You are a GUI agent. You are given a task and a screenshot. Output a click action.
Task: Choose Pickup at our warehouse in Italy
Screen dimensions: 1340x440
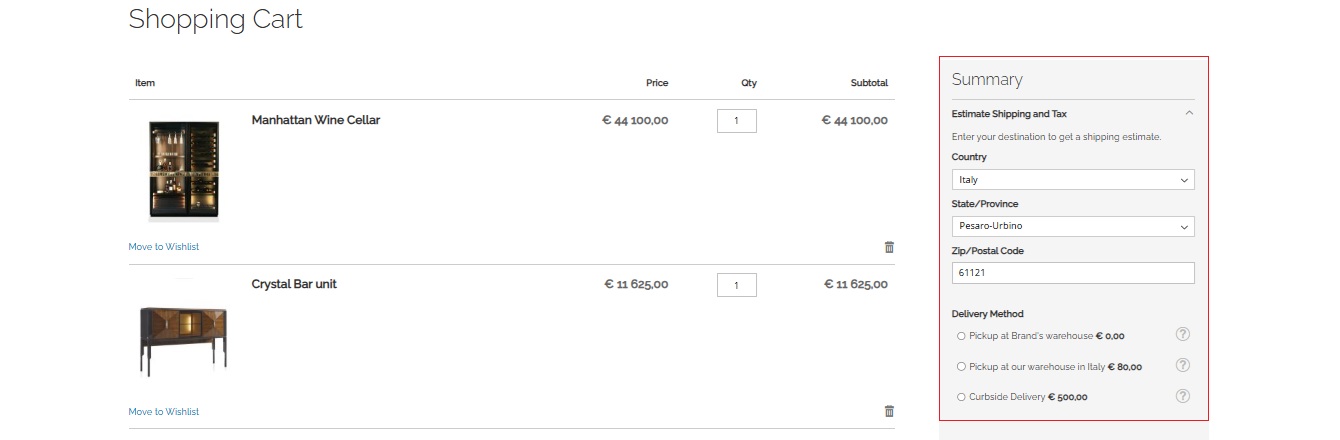961,367
